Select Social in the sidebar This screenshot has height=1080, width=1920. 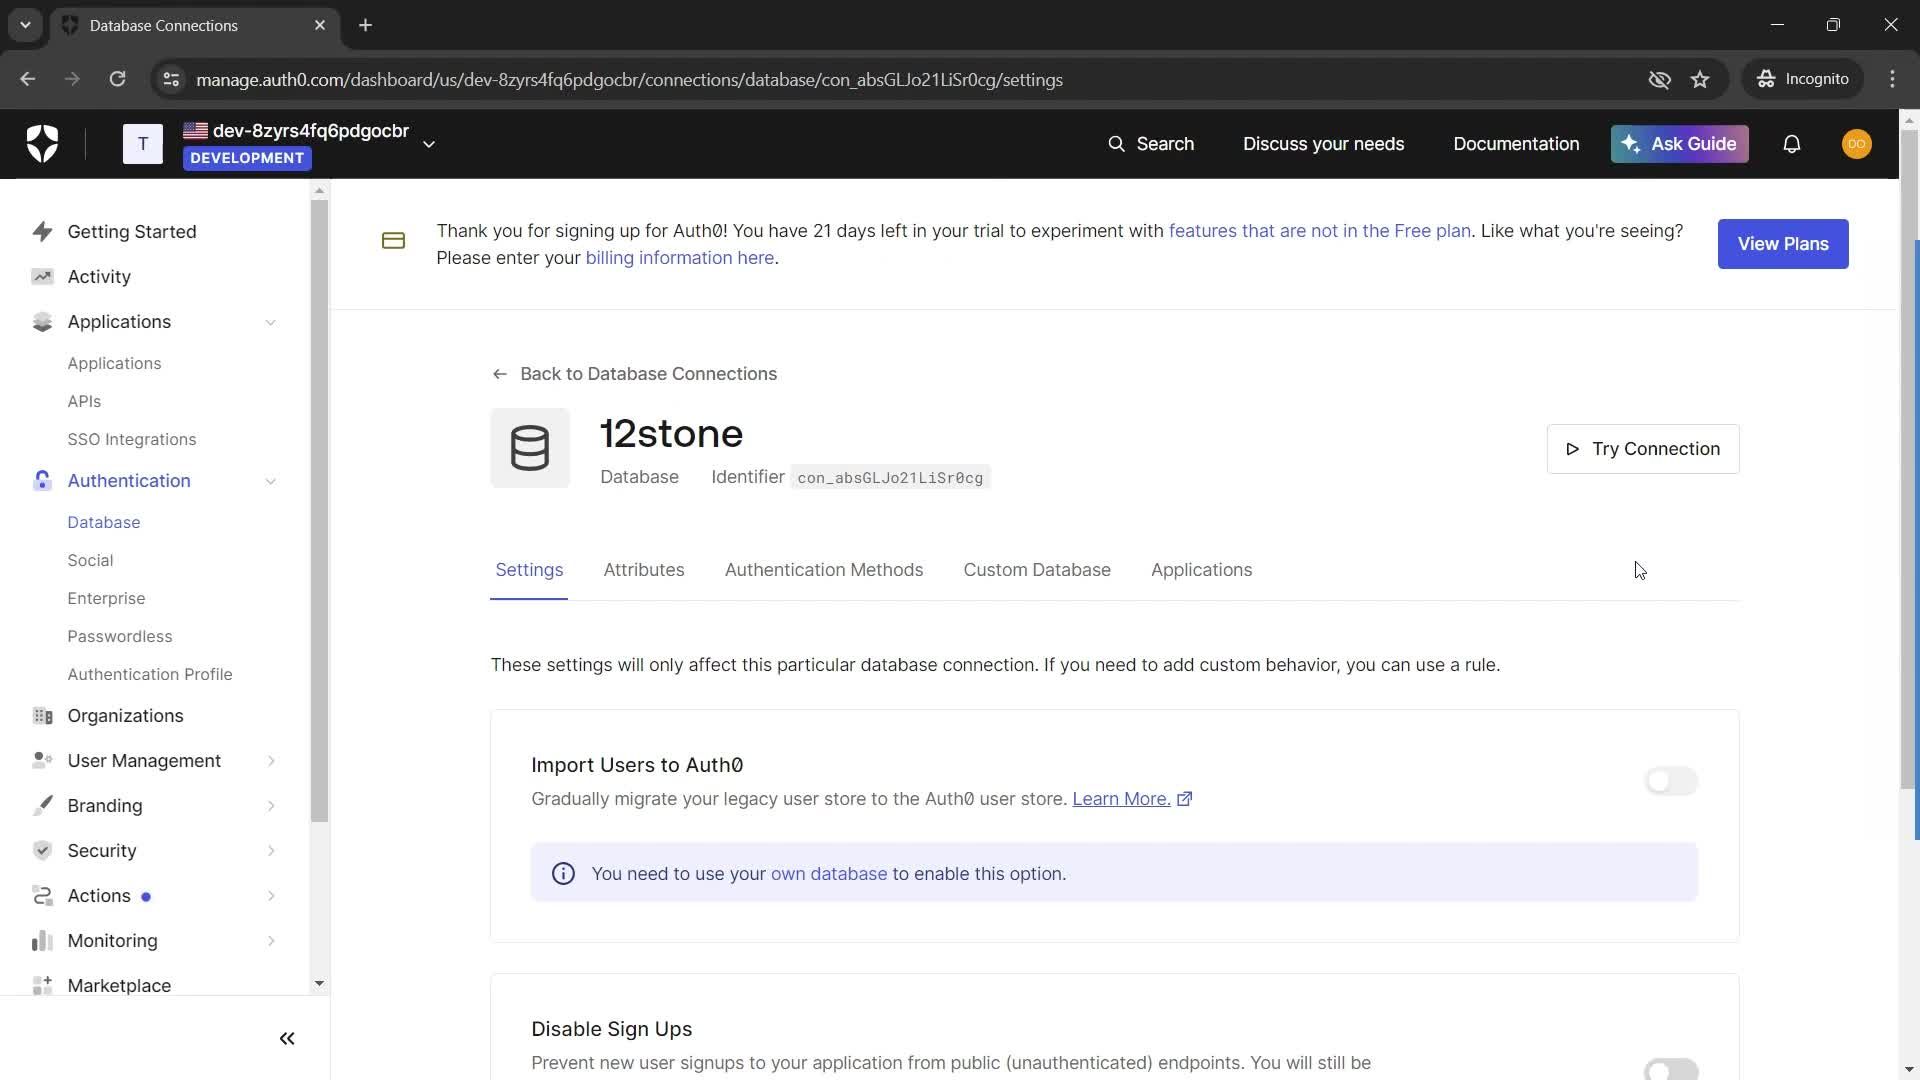90,561
